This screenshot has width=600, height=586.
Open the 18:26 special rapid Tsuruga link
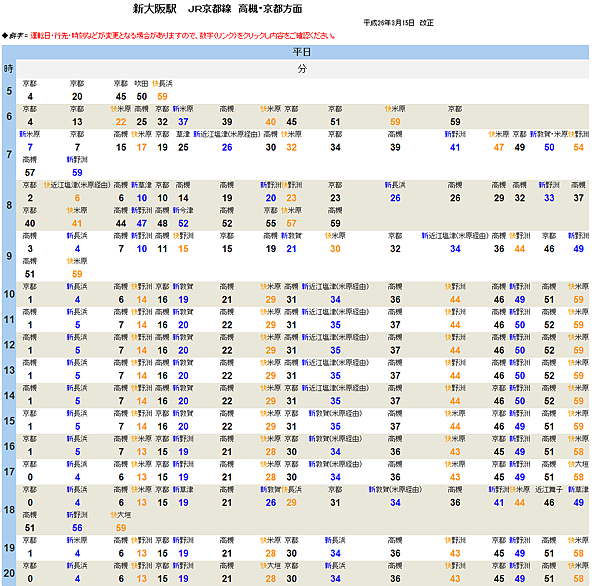(x=271, y=503)
